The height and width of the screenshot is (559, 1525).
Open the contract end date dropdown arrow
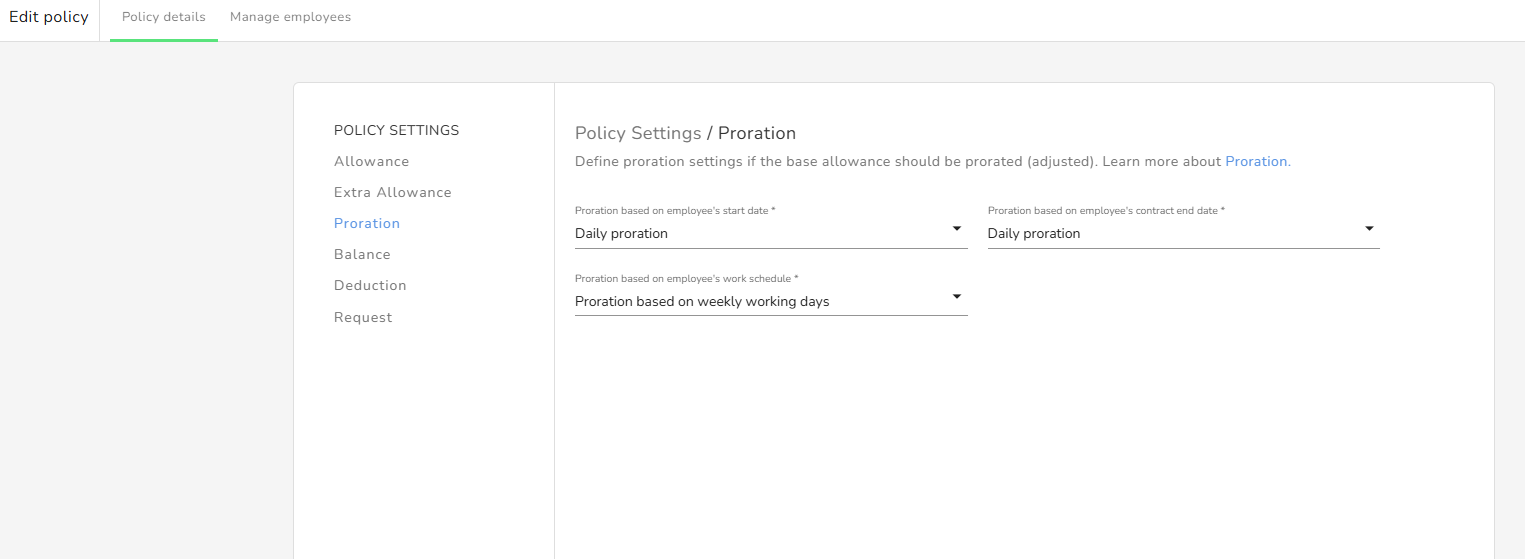1369,229
